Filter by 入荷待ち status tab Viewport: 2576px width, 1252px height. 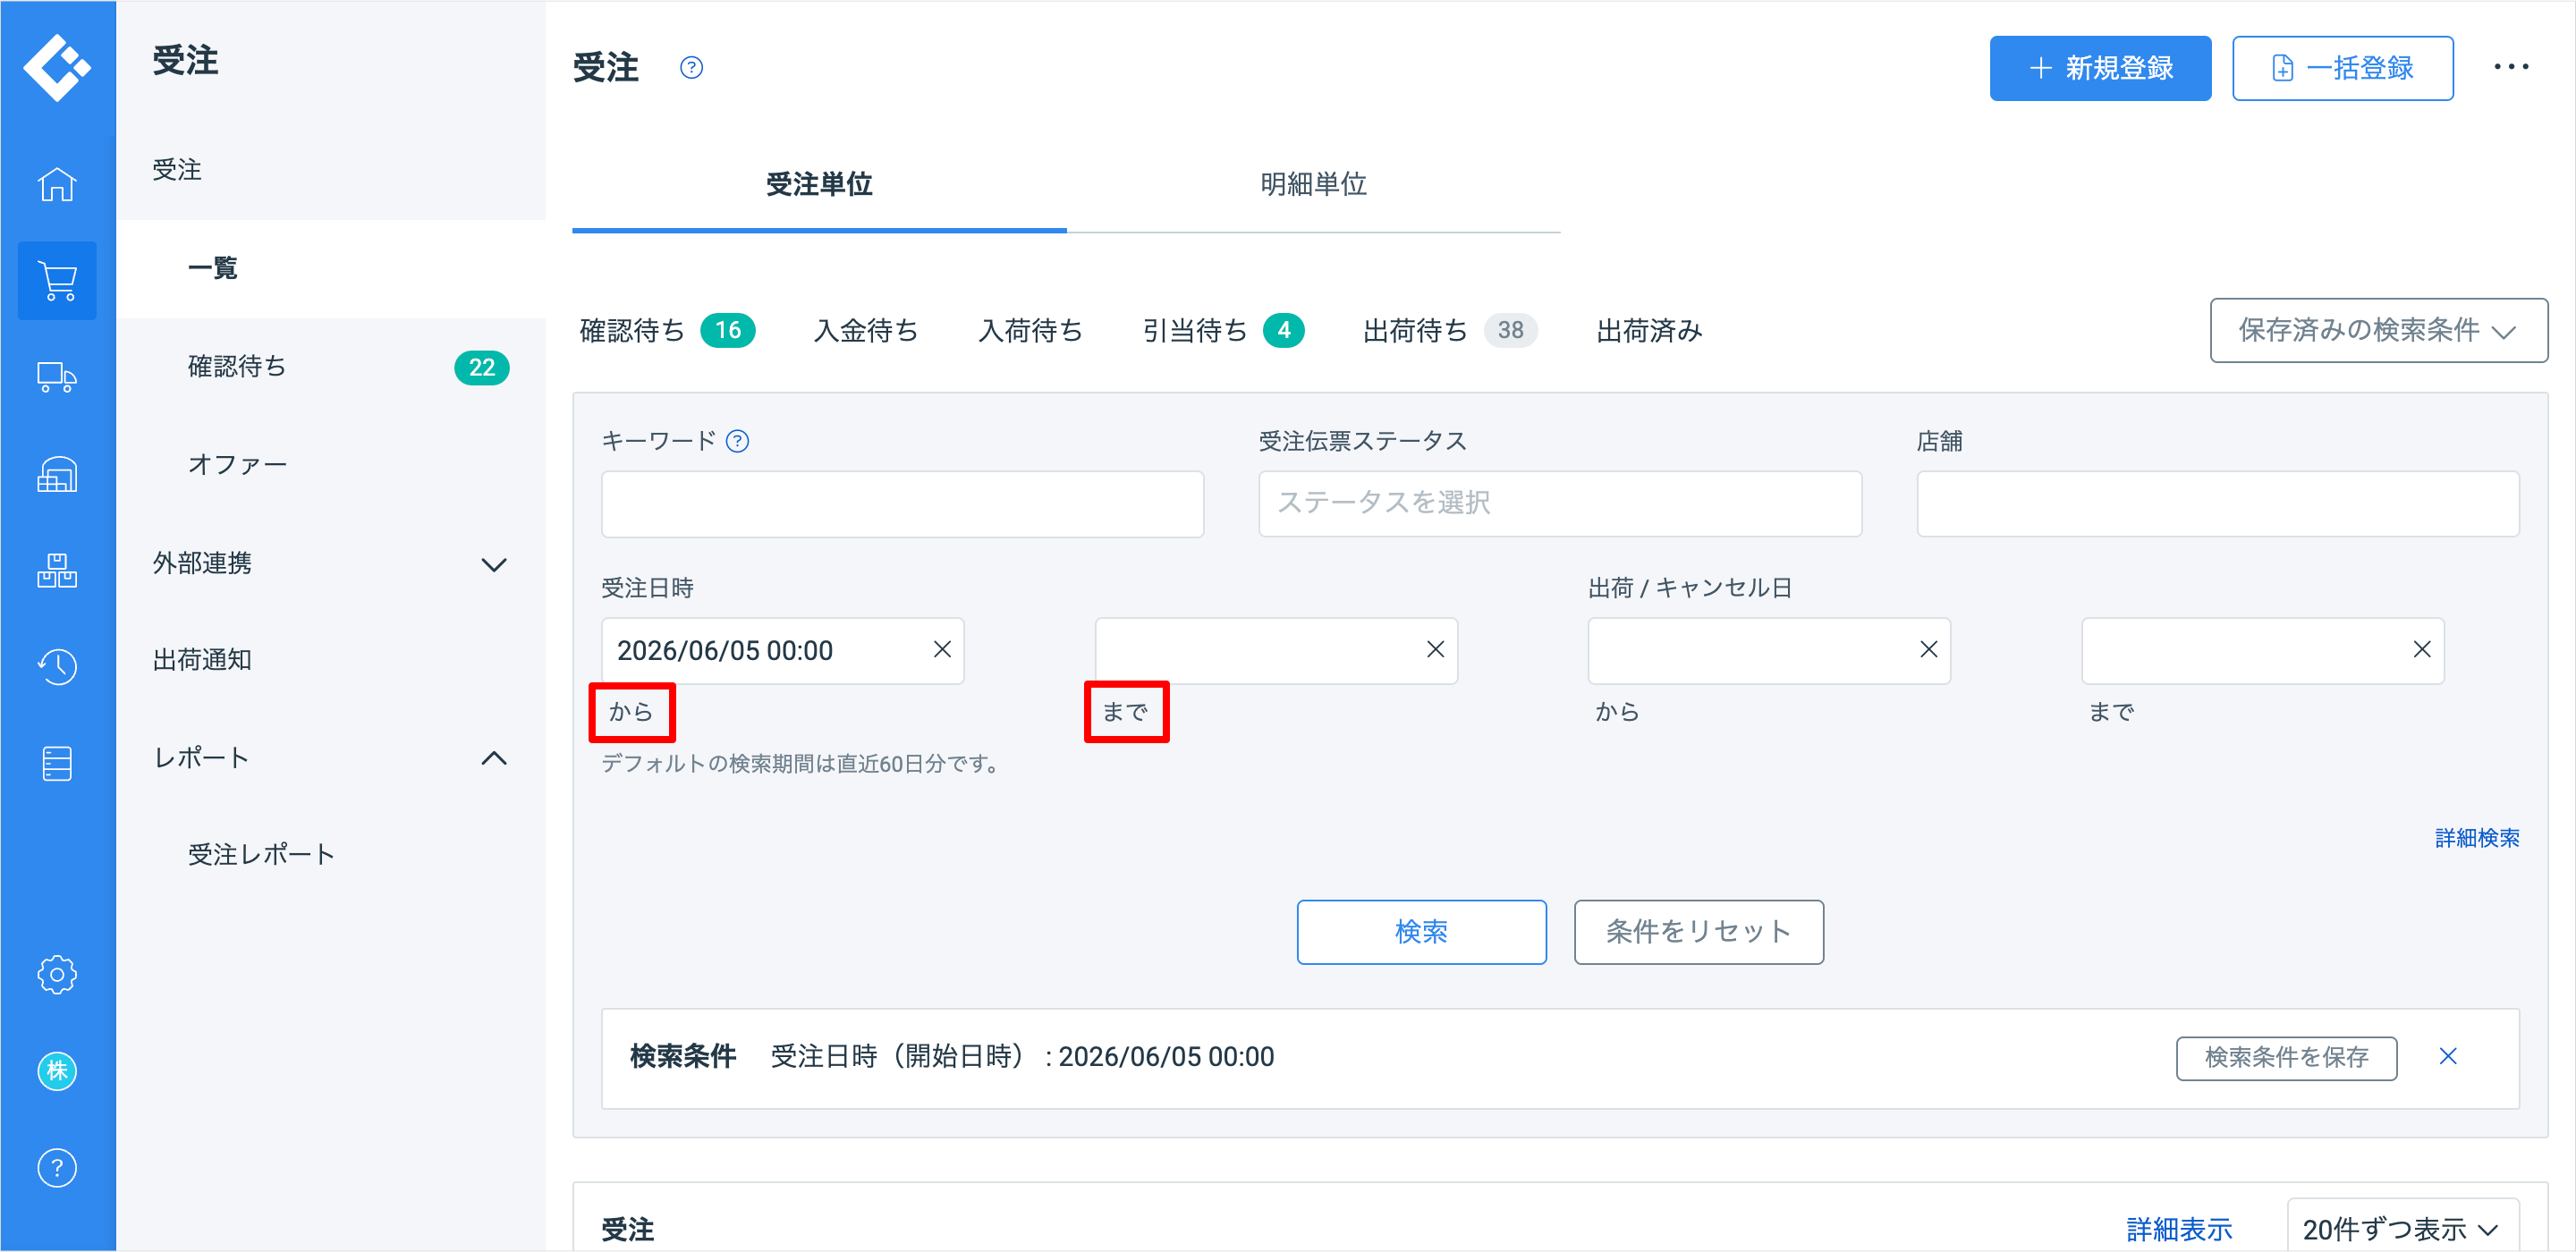click(x=1030, y=331)
